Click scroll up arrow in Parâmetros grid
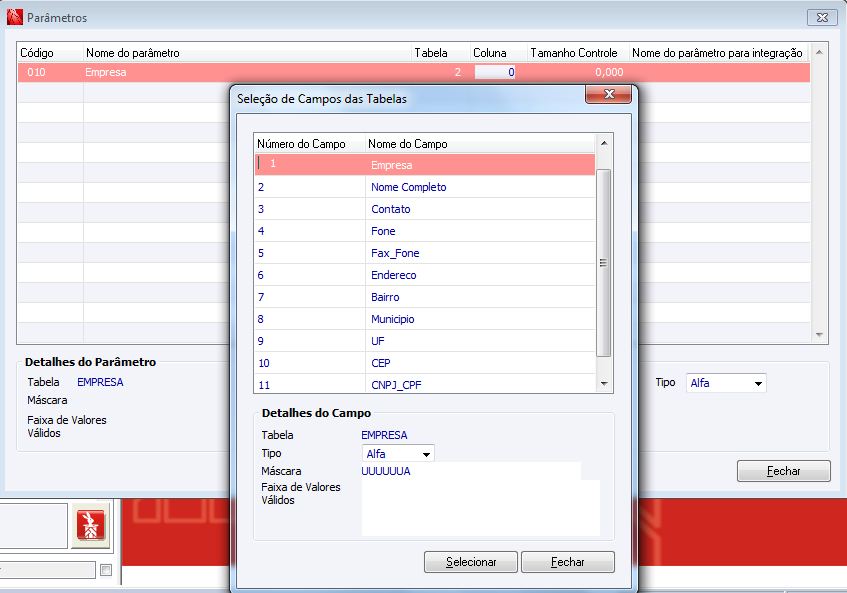This screenshot has width=847, height=593. (x=819, y=52)
